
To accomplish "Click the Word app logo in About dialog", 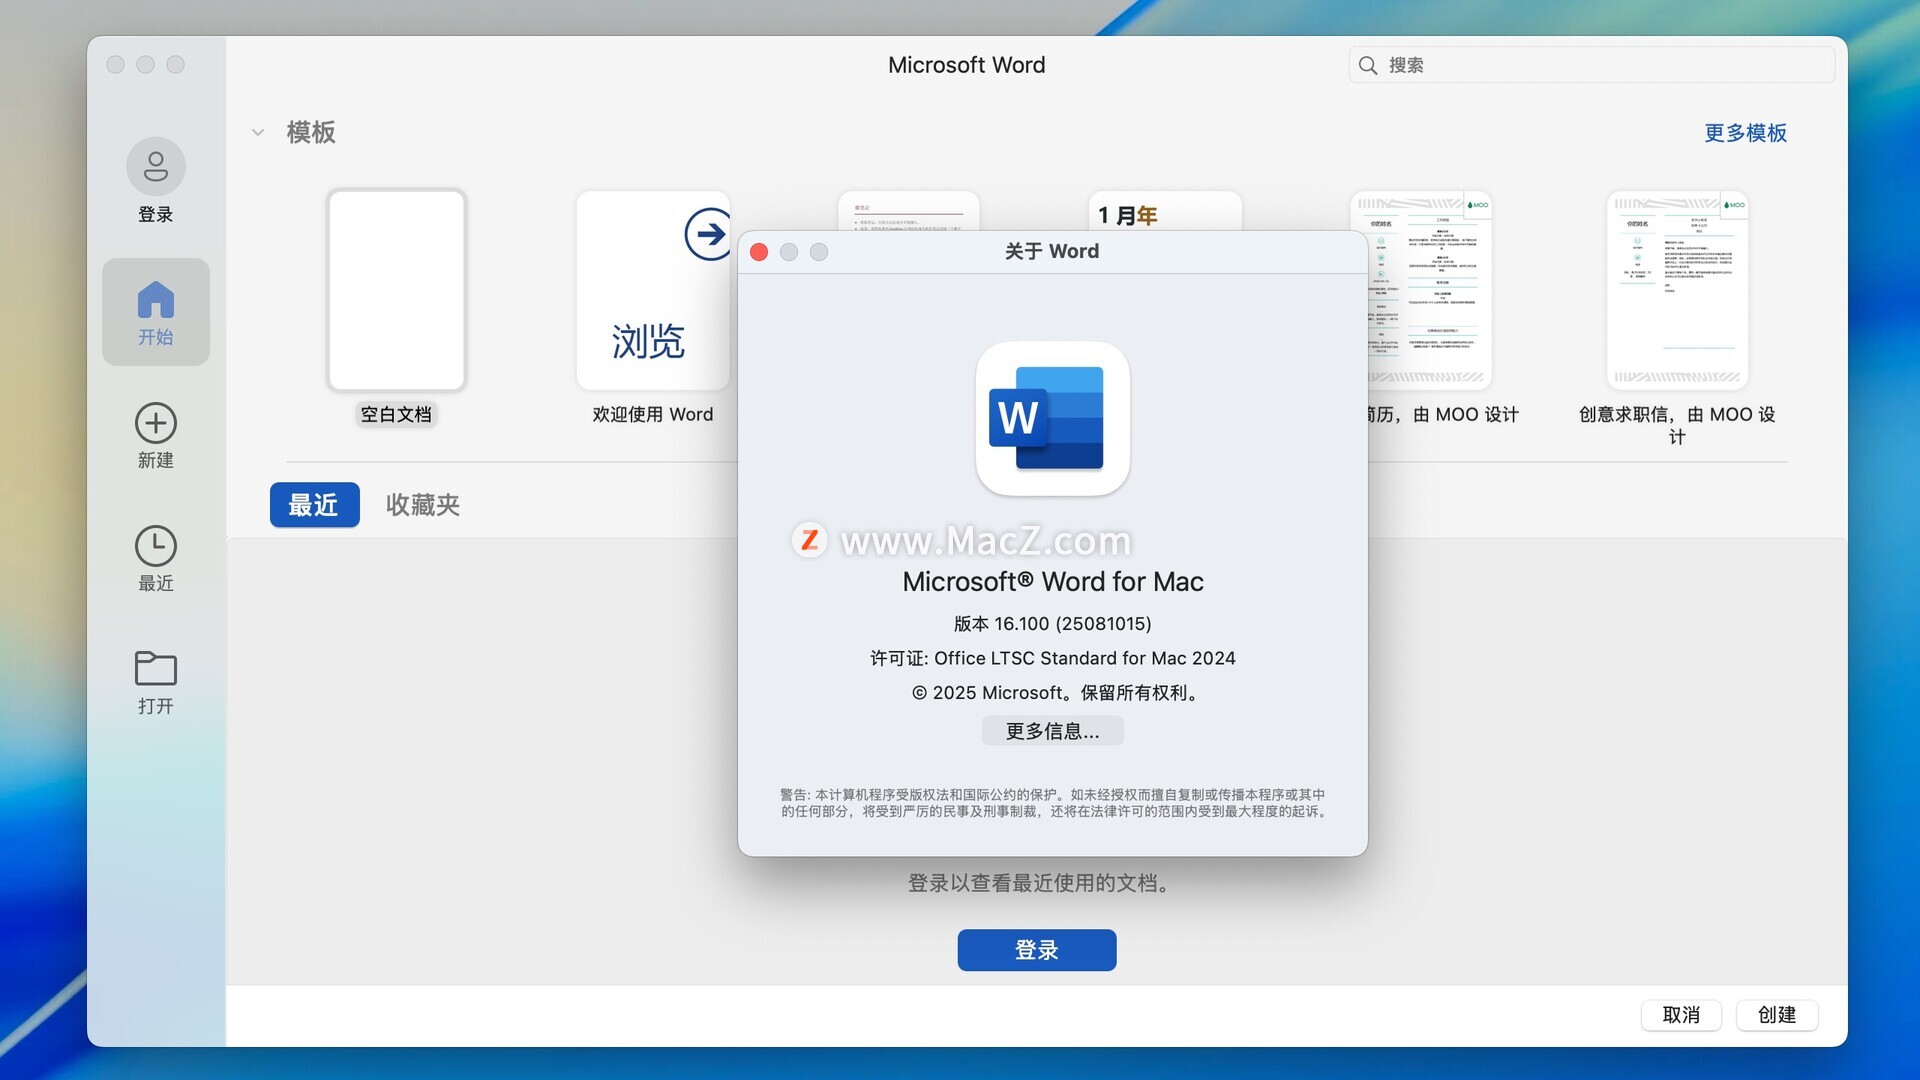I will pyautogui.click(x=1052, y=418).
